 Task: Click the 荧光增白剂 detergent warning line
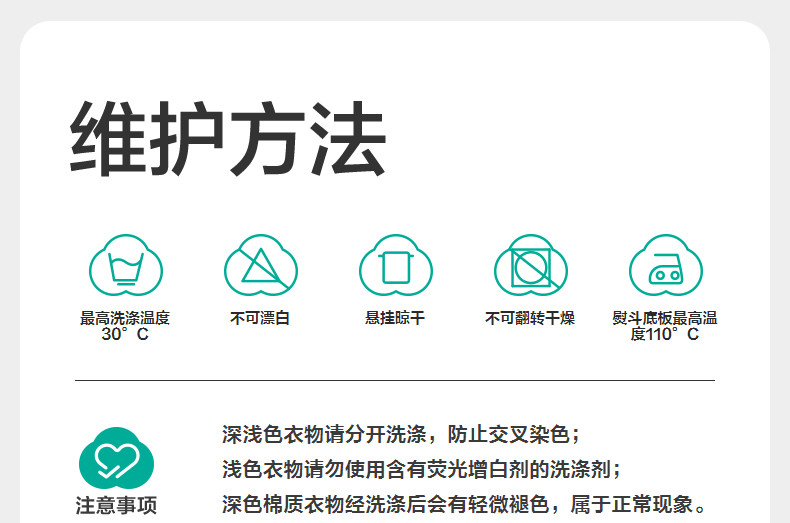(421, 469)
